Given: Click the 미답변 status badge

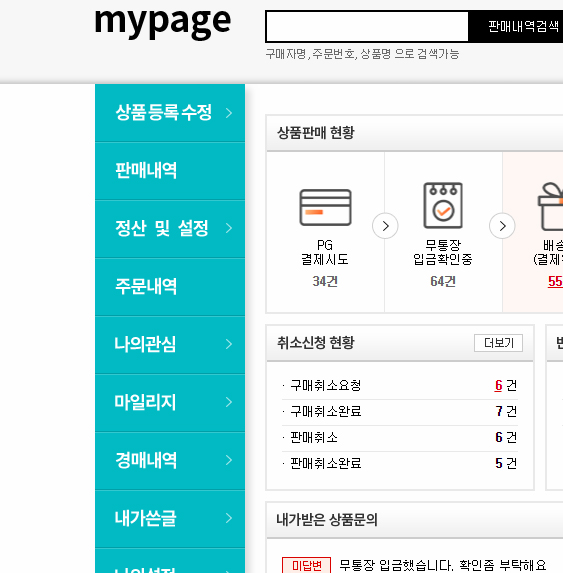Looking at the screenshot, I should (x=307, y=565).
